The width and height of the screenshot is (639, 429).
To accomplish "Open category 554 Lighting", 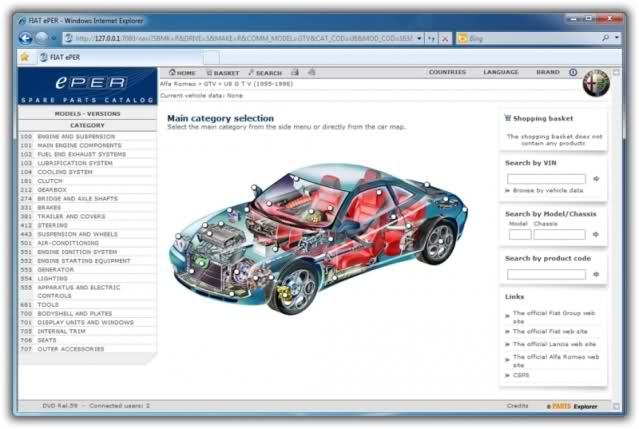I will click(87, 279).
